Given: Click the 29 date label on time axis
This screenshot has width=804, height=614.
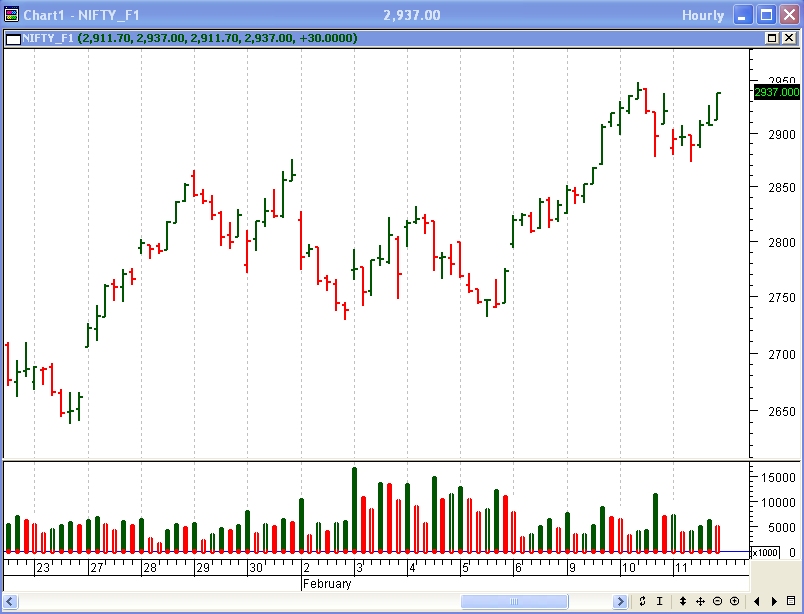Looking at the screenshot, I should [203, 568].
